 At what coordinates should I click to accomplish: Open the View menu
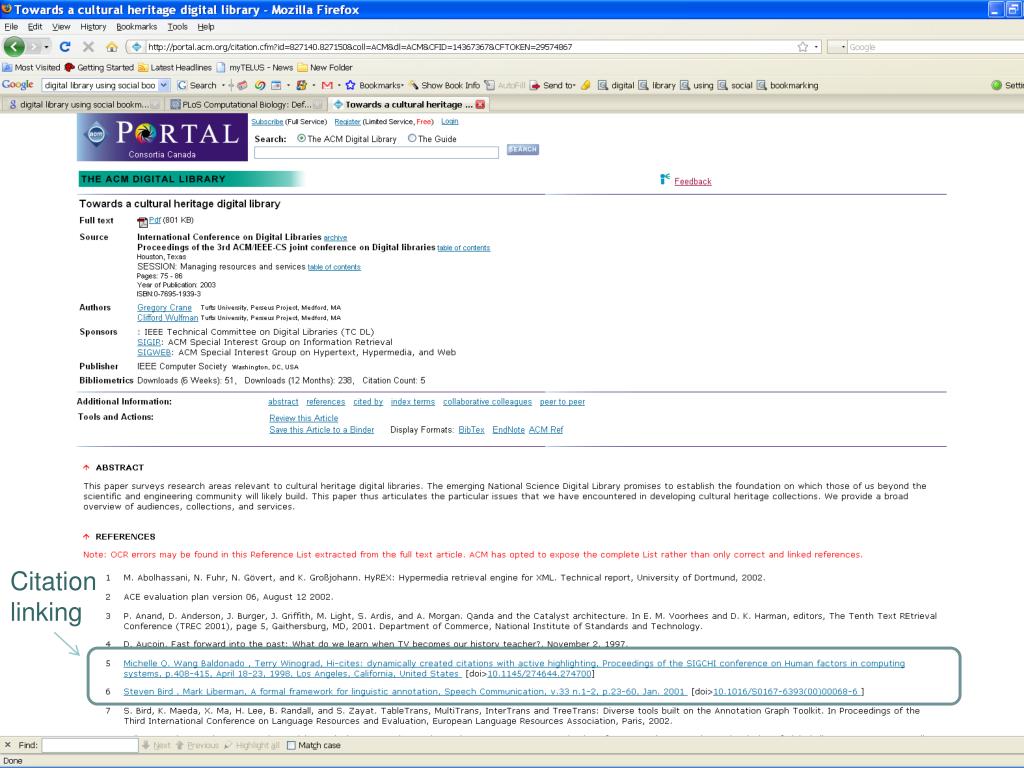point(61,27)
